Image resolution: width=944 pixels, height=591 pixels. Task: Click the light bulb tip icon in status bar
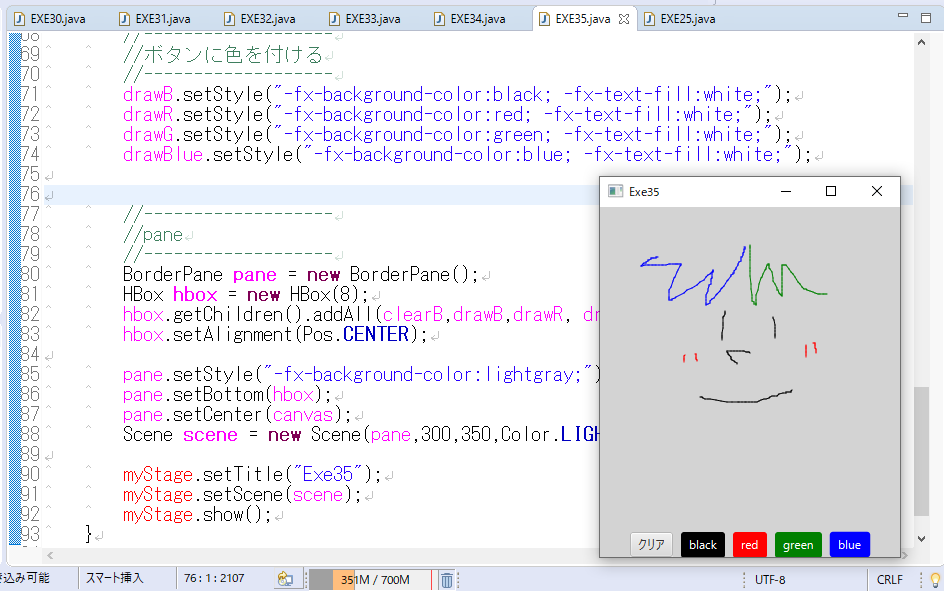coord(935,580)
